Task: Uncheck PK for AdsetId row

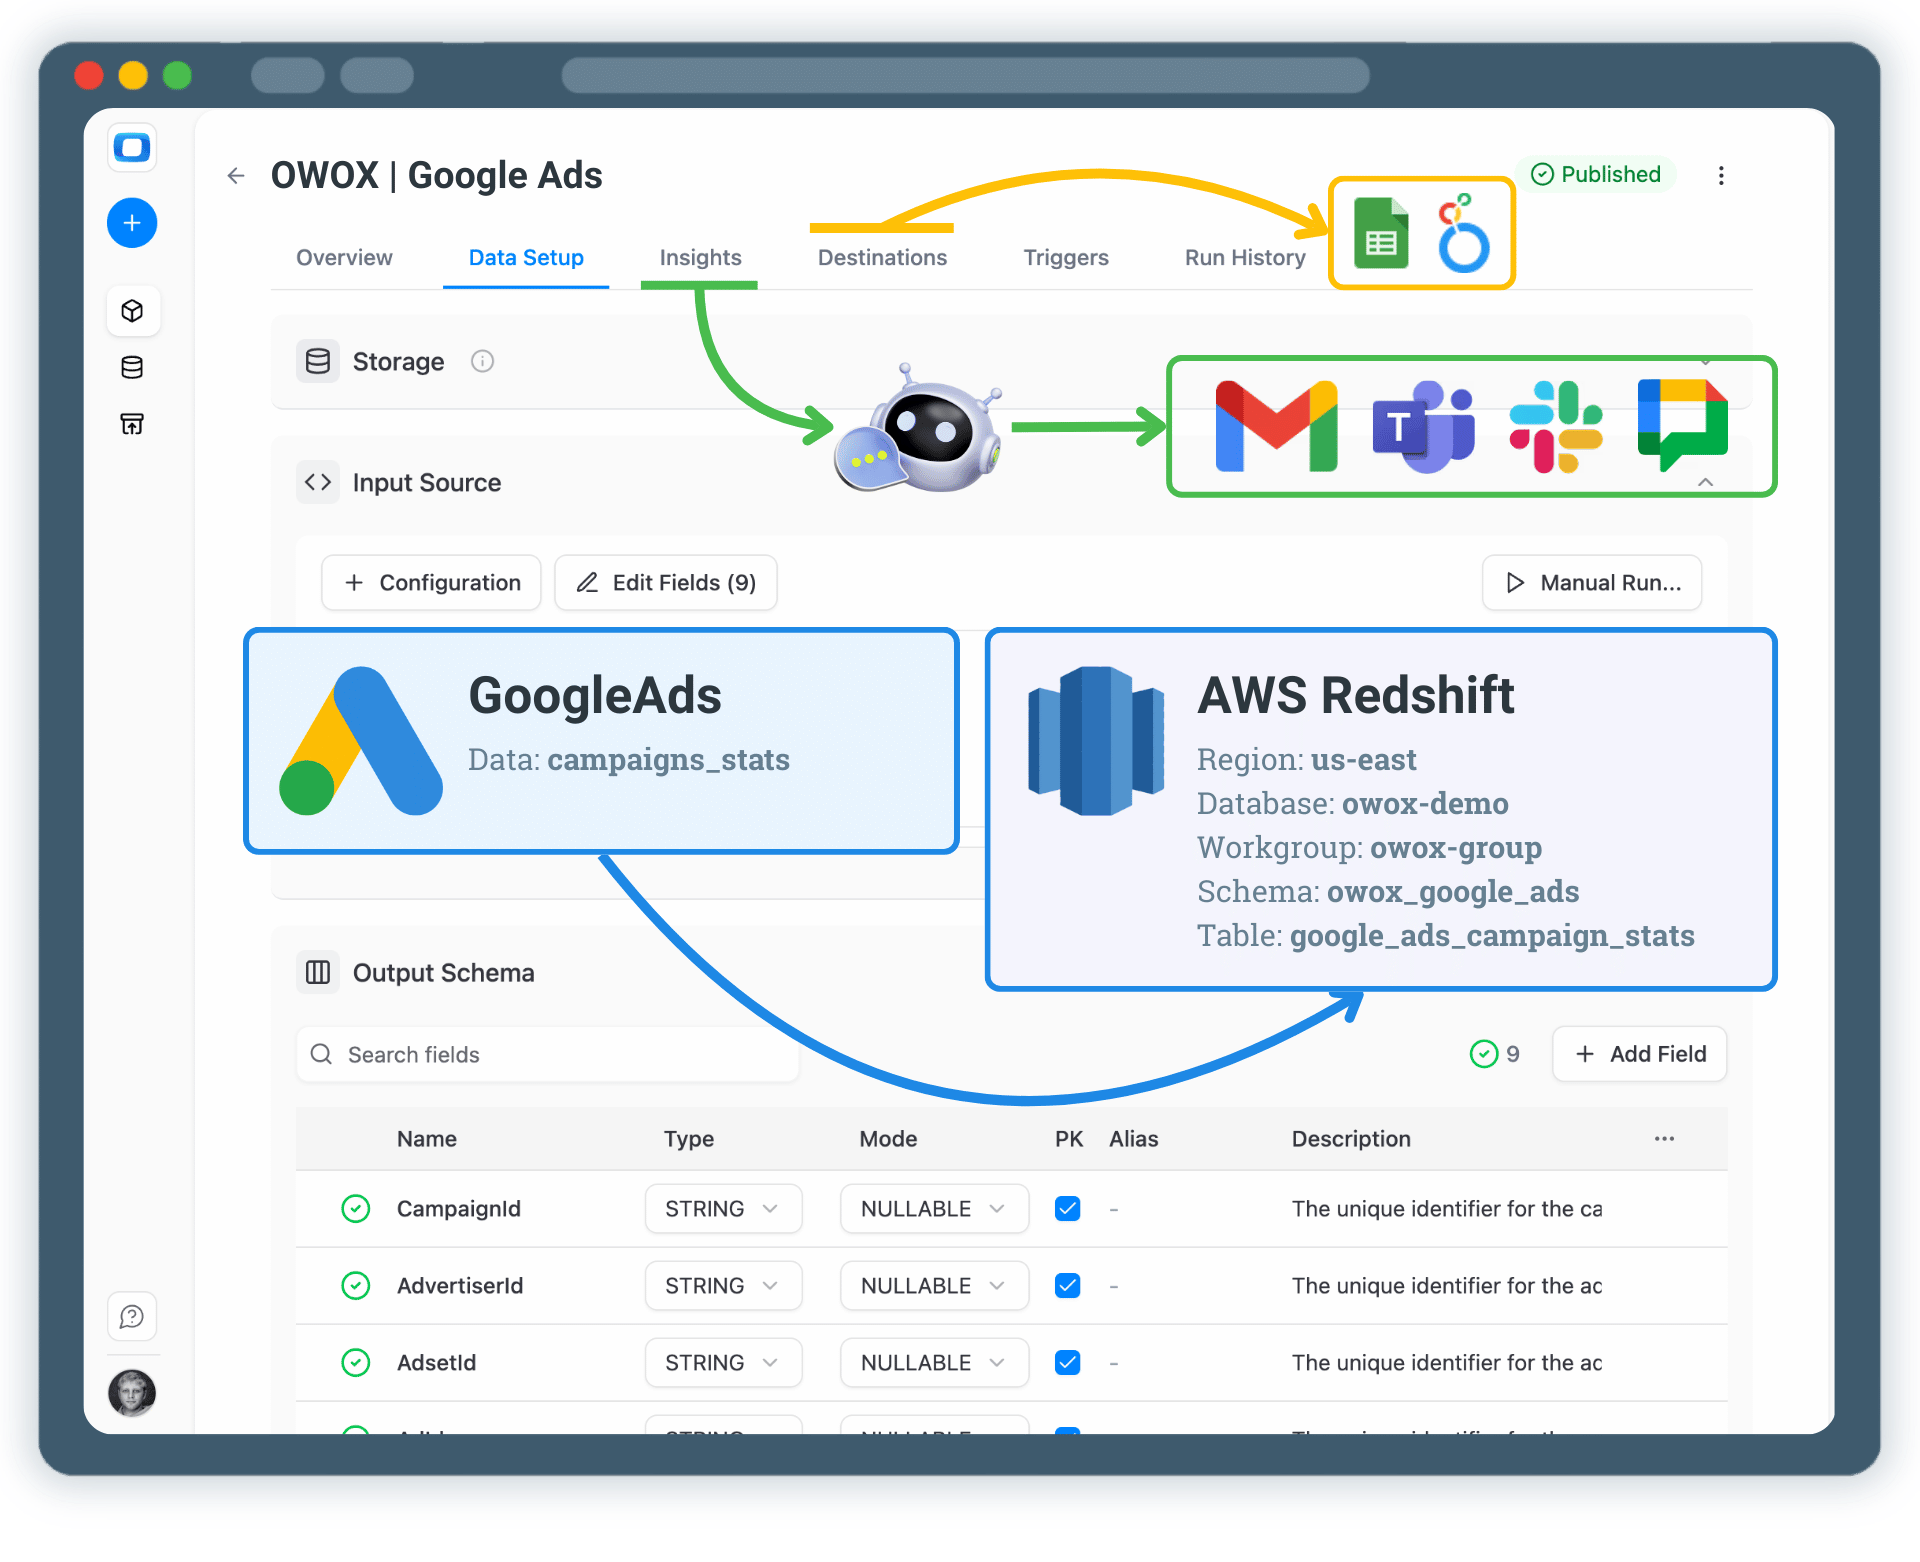Action: tap(1067, 1362)
